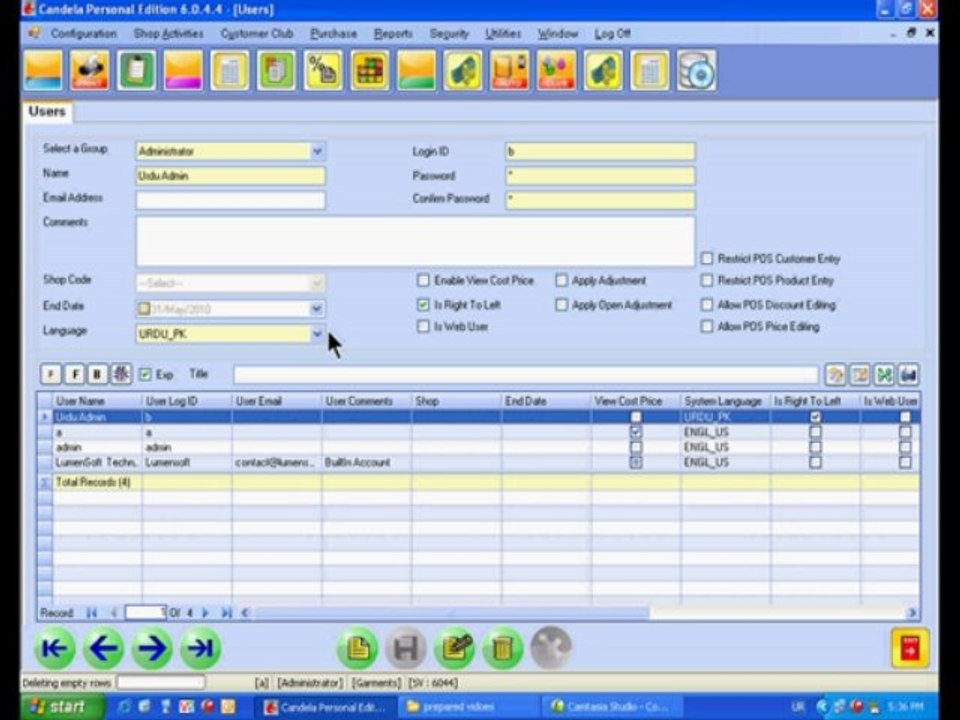Check Restrict POS Customer Entry
The height and width of the screenshot is (720, 960).
[x=707, y=258]
